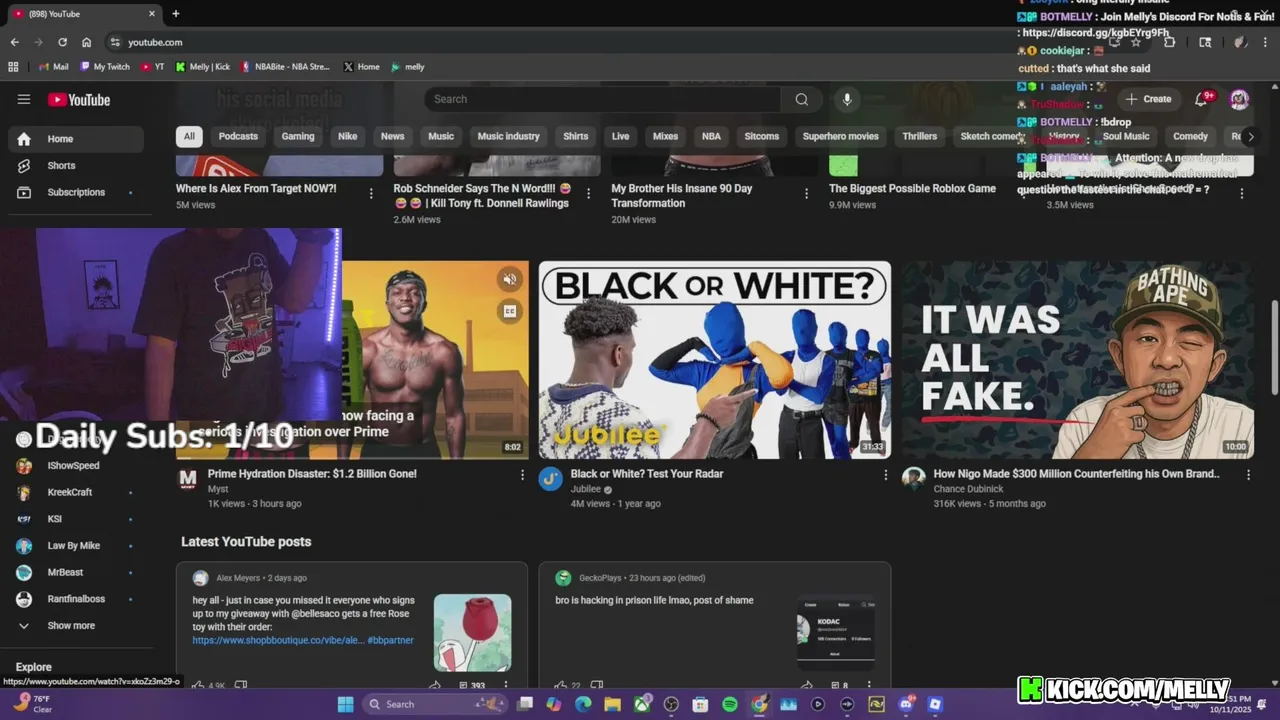Open Mail bookmark
Viewport: 1280px width, 720px height.
[54, 67]
